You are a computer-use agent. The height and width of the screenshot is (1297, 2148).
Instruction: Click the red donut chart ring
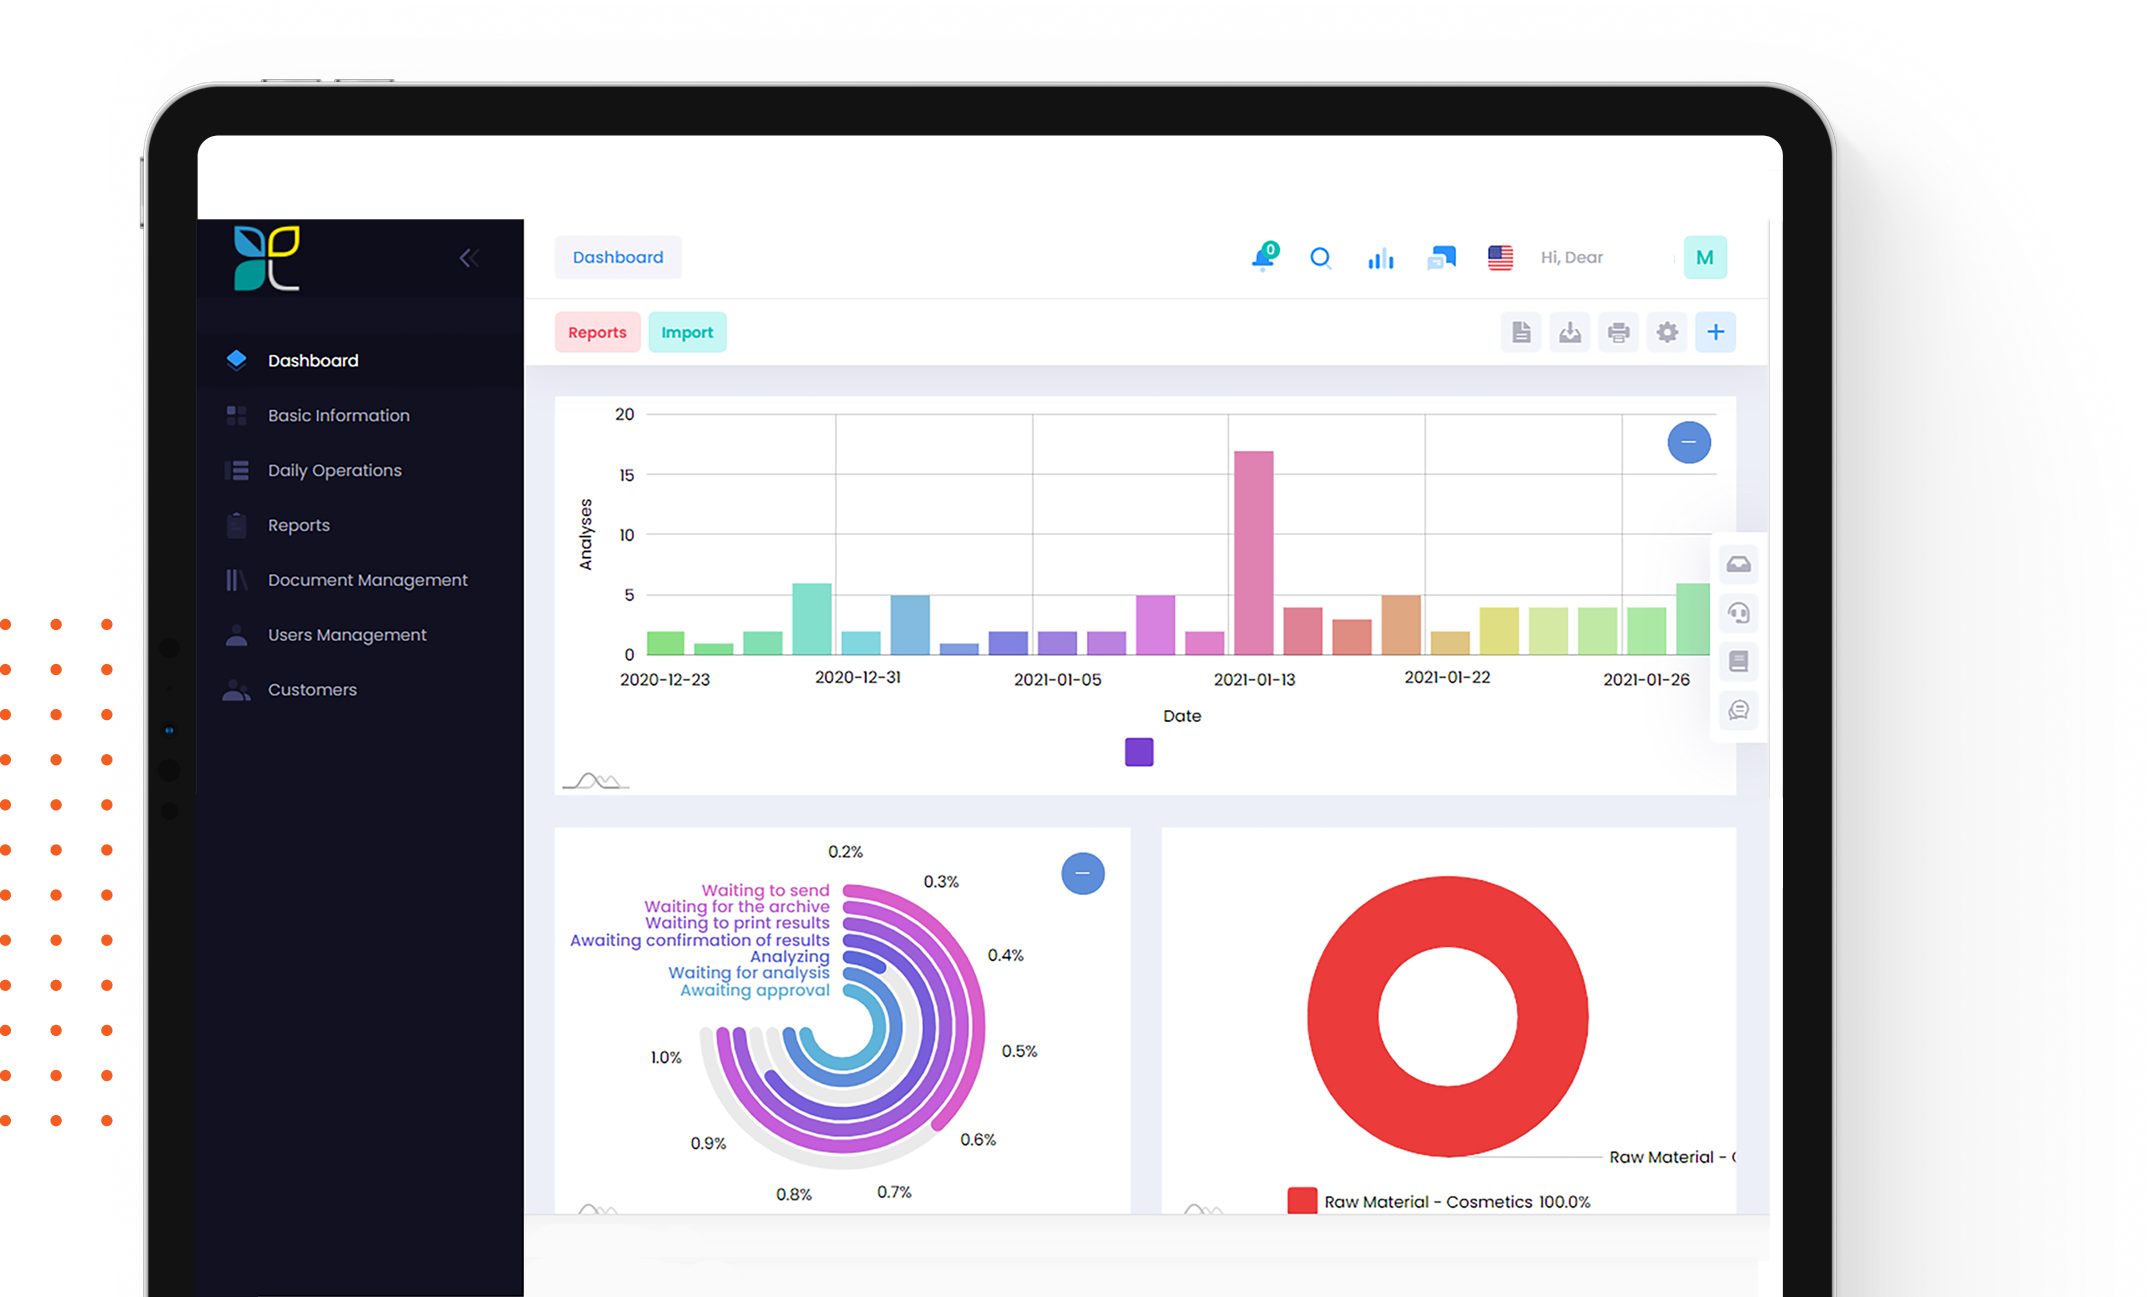pyautogui.click(x=1342, y=1017)
